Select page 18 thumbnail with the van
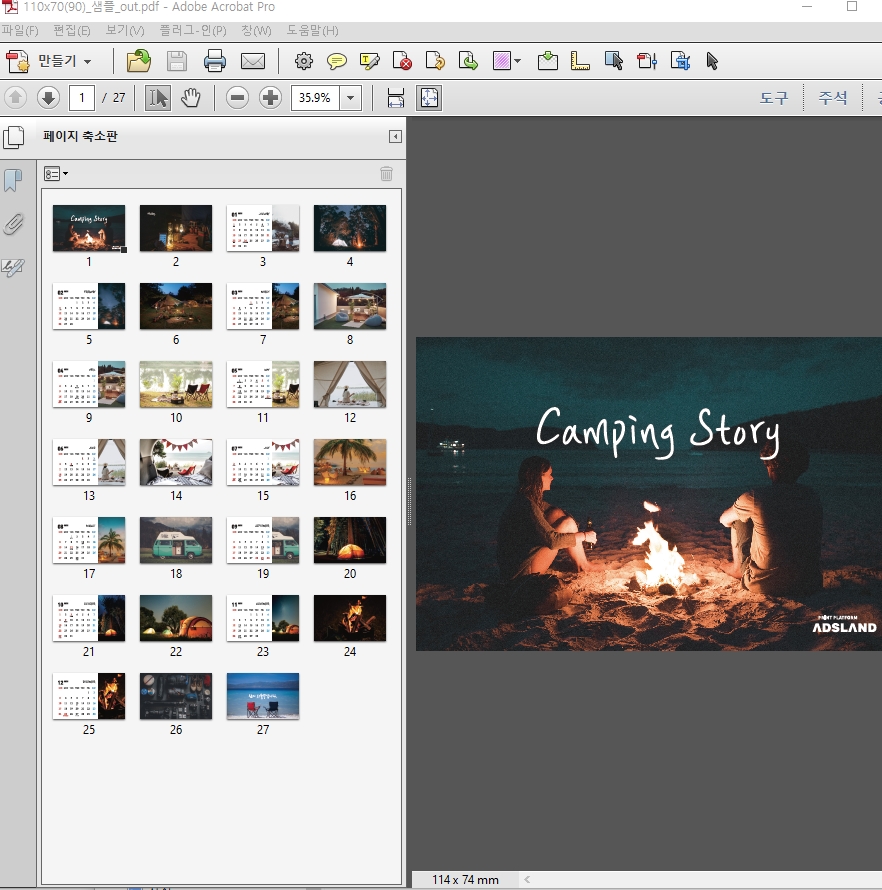This screenshot has height=890, width=882. click(176, 540)
